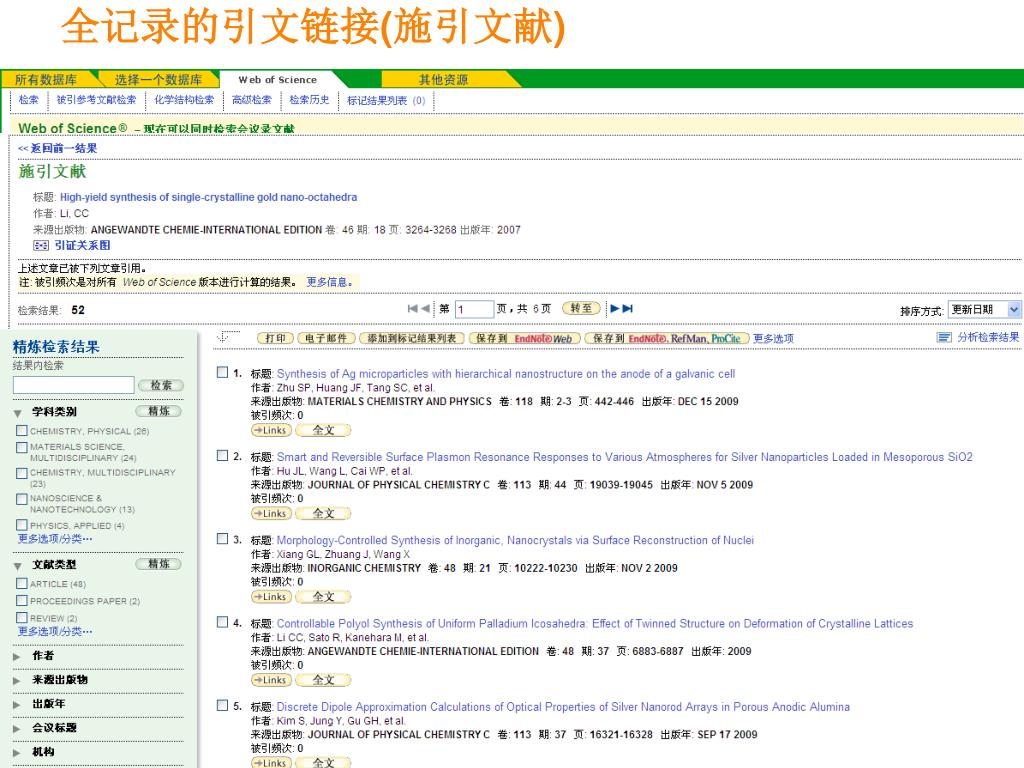This screenshot has height=768, width=1024.
Task: Click the page number input field
Action: 474,310
